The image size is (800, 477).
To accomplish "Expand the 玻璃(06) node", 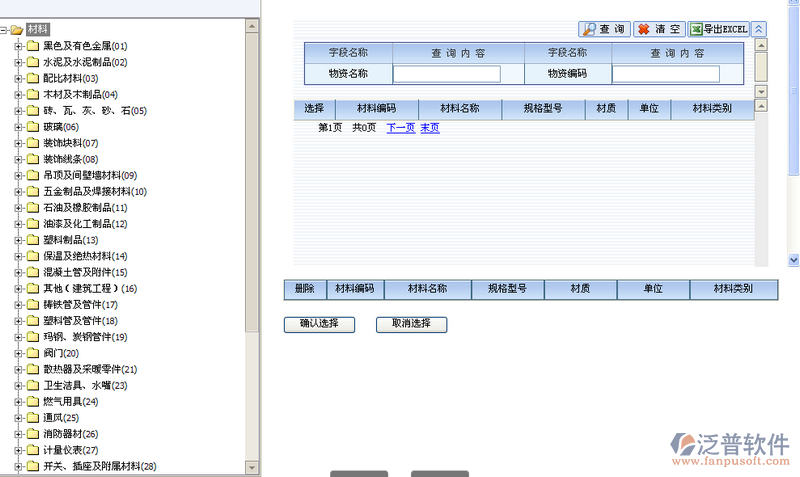I will 18,127.
